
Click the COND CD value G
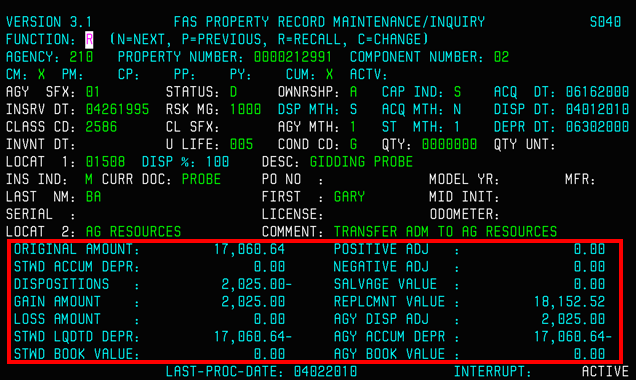(353, 144)
